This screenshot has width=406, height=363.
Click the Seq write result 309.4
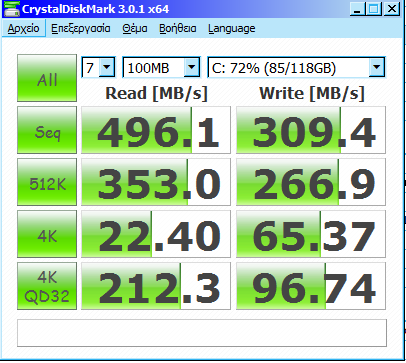(311, 130)
